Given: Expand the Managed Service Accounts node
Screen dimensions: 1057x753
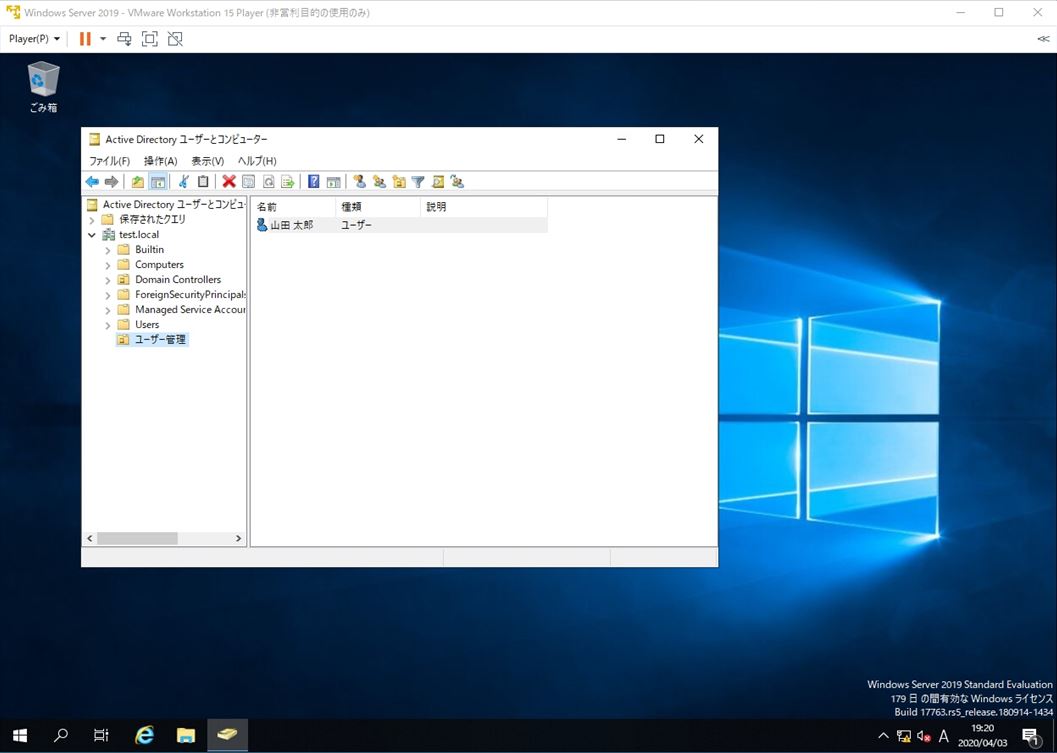Looking at the screenshot, I should pos(108,310).
